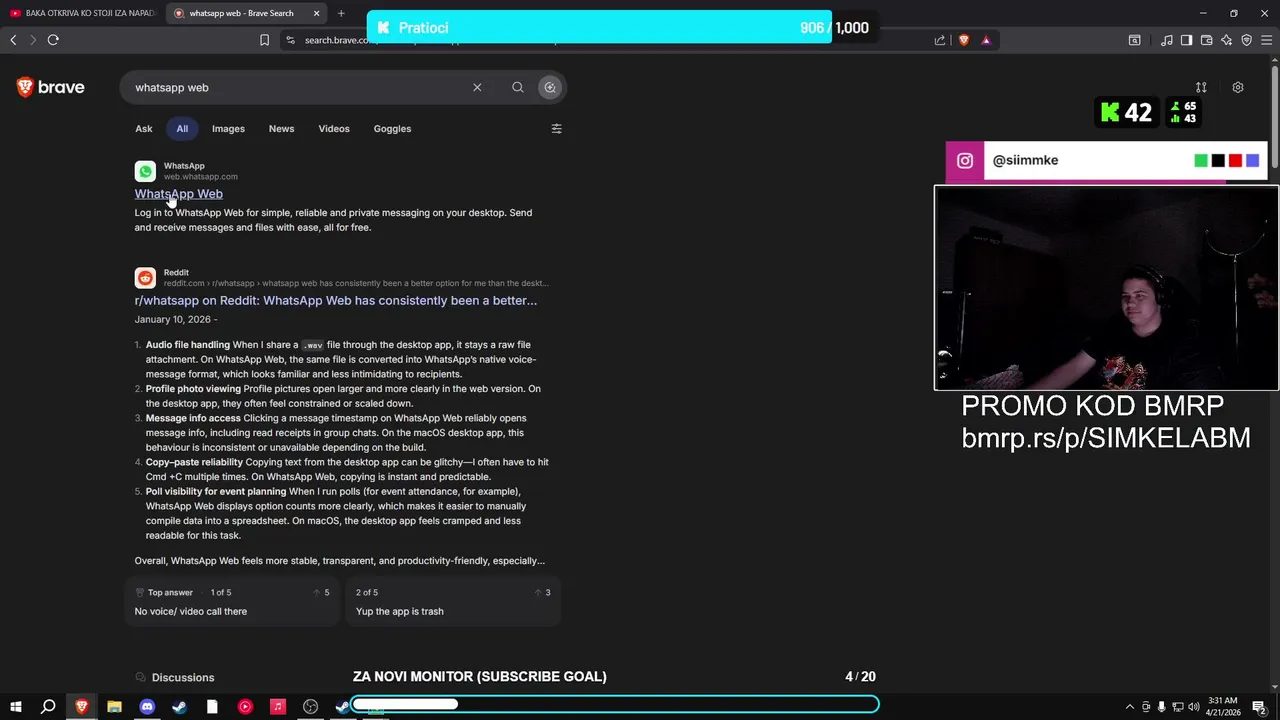Open the Brave Wallet icon
Viewport: 1280px width, 720px height.
click(1207, 40)
